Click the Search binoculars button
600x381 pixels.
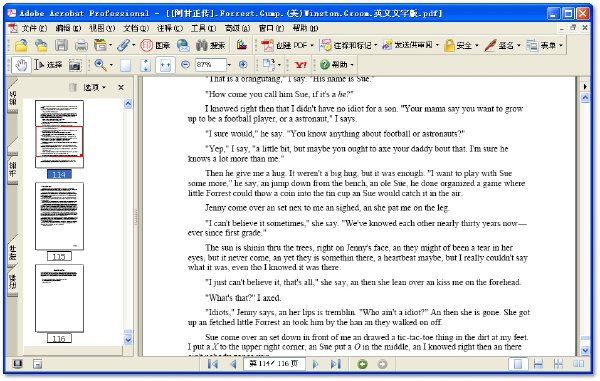[210, 46]
